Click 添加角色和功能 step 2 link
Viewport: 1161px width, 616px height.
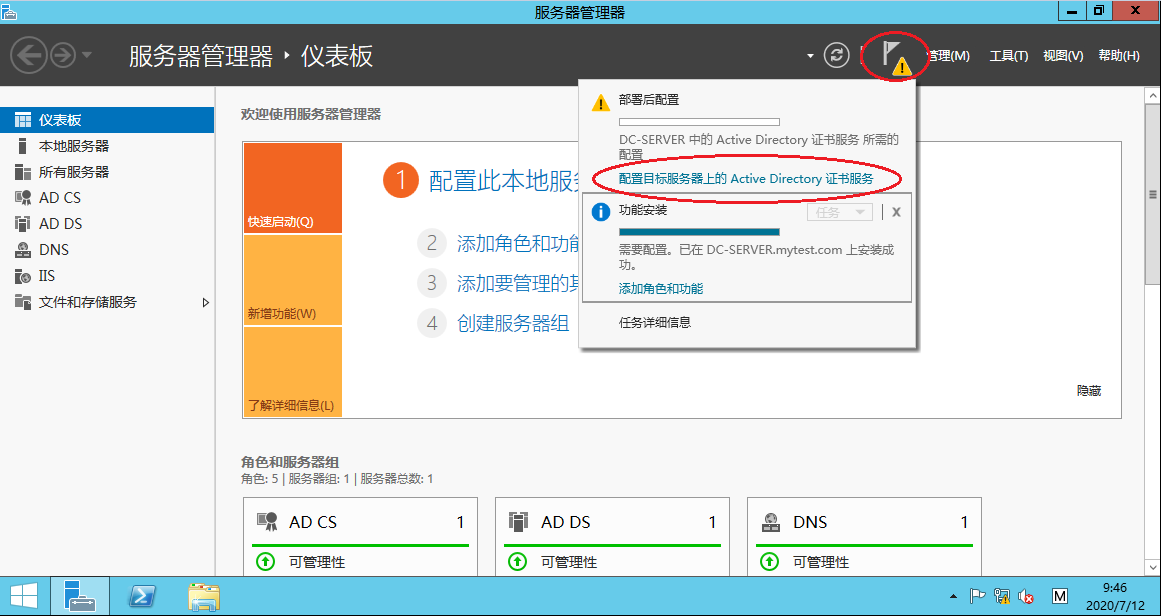pyautogui.click(x=518, y=244)
